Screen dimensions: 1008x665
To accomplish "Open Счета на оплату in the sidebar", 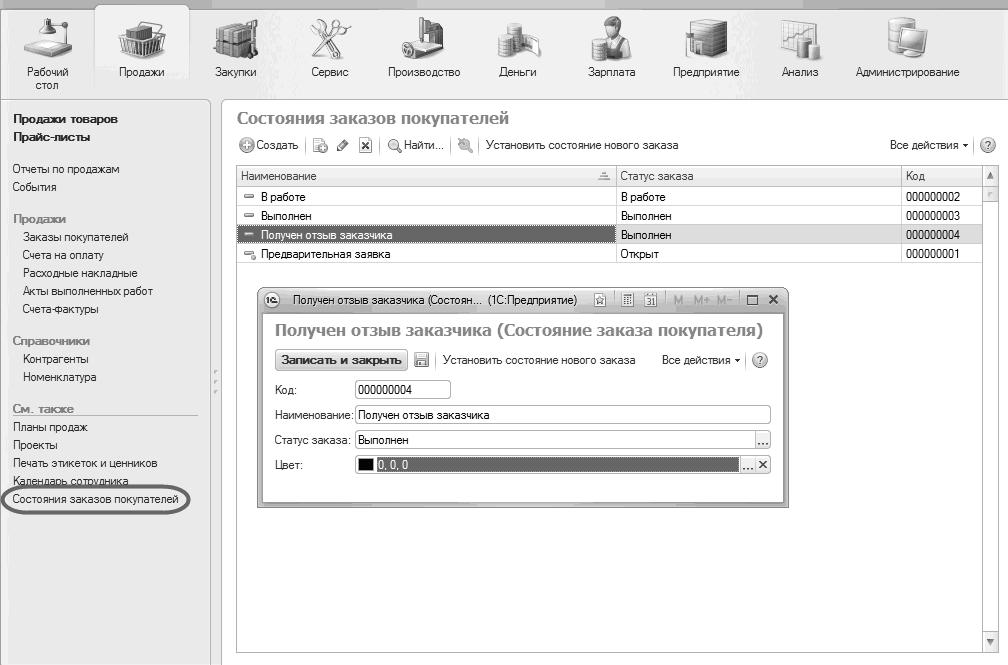I will [63, 255].
